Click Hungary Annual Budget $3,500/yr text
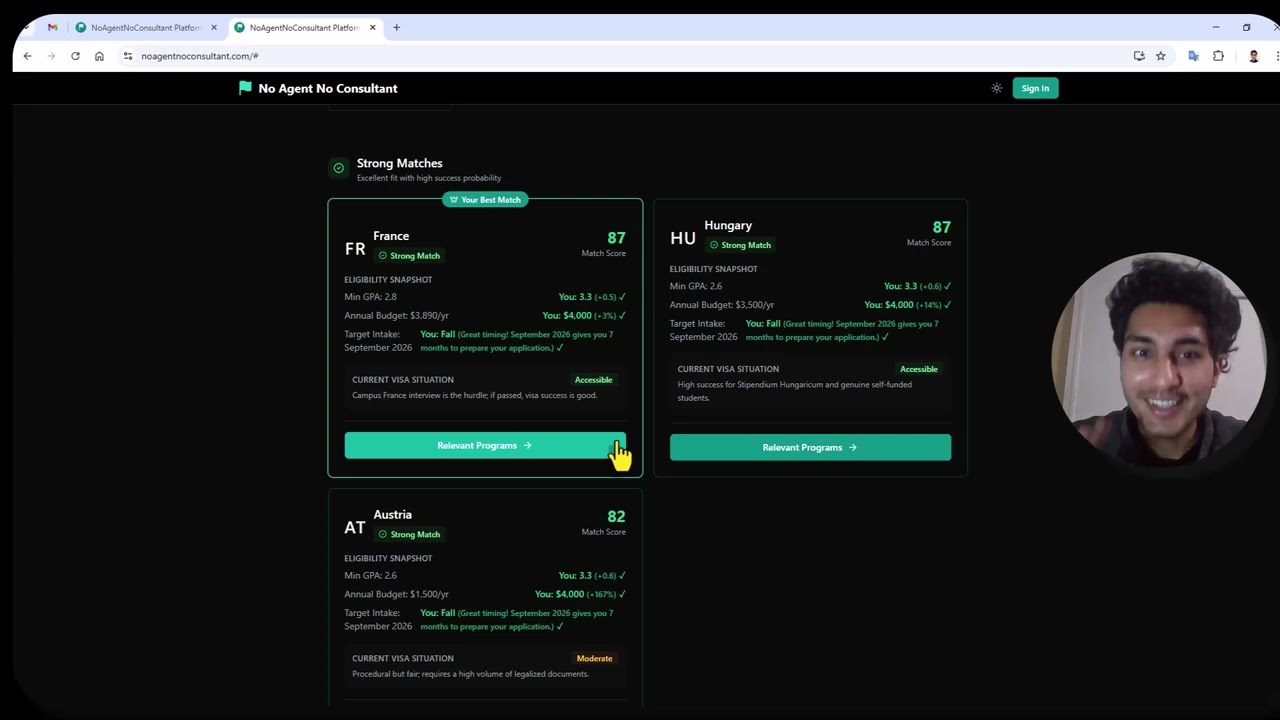The width and height of the screenshot is (1280, 720). click(722, 305)
